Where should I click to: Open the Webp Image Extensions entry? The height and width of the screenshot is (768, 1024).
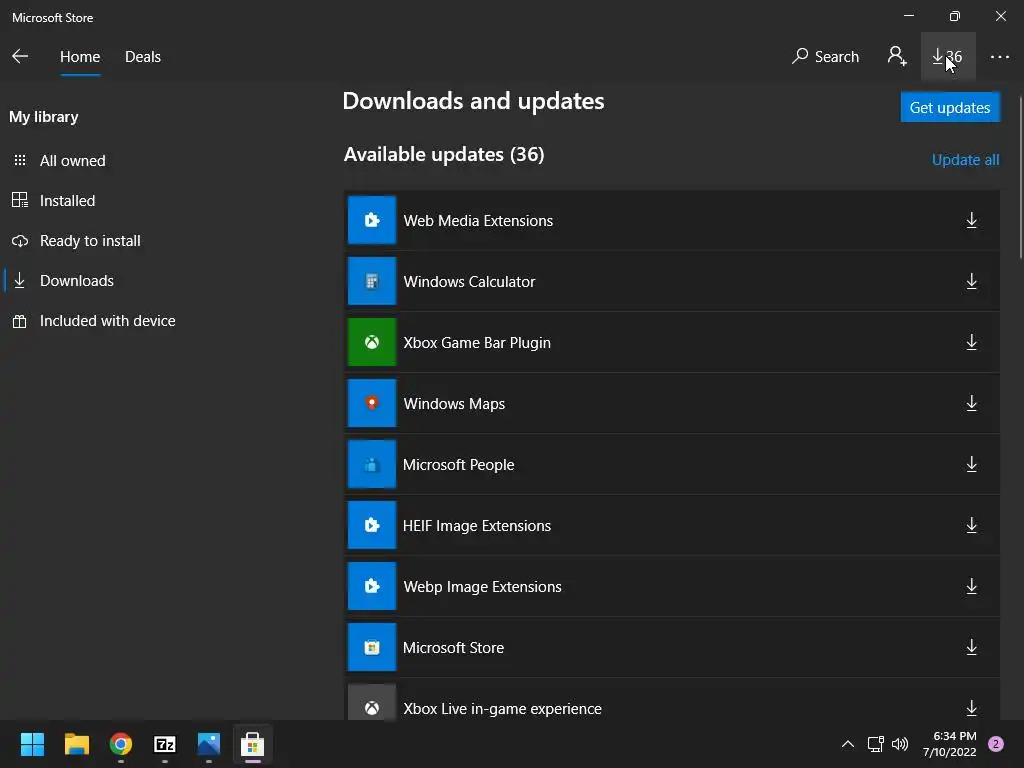pos(672,586)
